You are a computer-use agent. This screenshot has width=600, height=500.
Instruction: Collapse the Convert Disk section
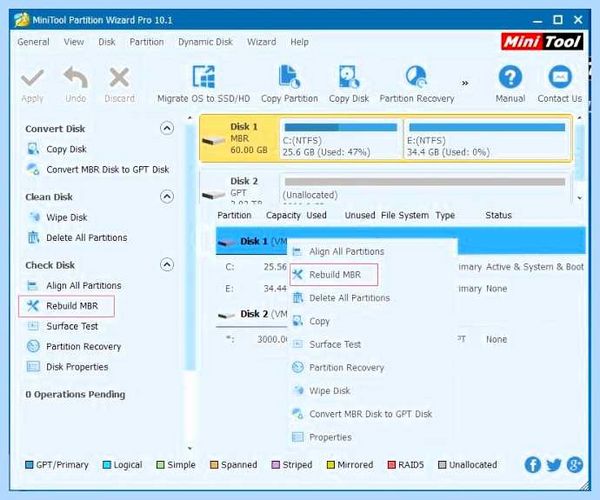click(167, 128)
